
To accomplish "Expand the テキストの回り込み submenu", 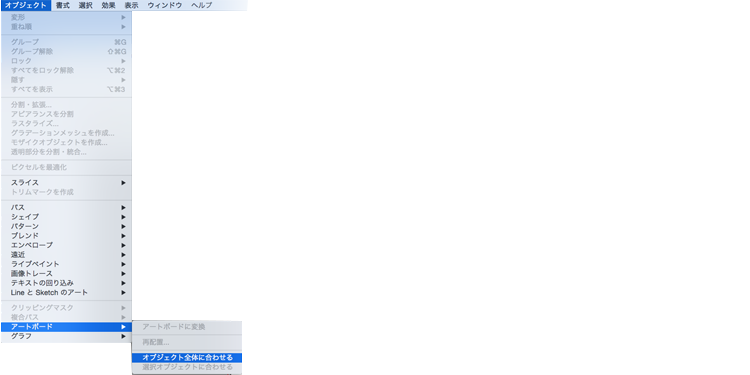I will pyautogui.click(x=66, y=283).
